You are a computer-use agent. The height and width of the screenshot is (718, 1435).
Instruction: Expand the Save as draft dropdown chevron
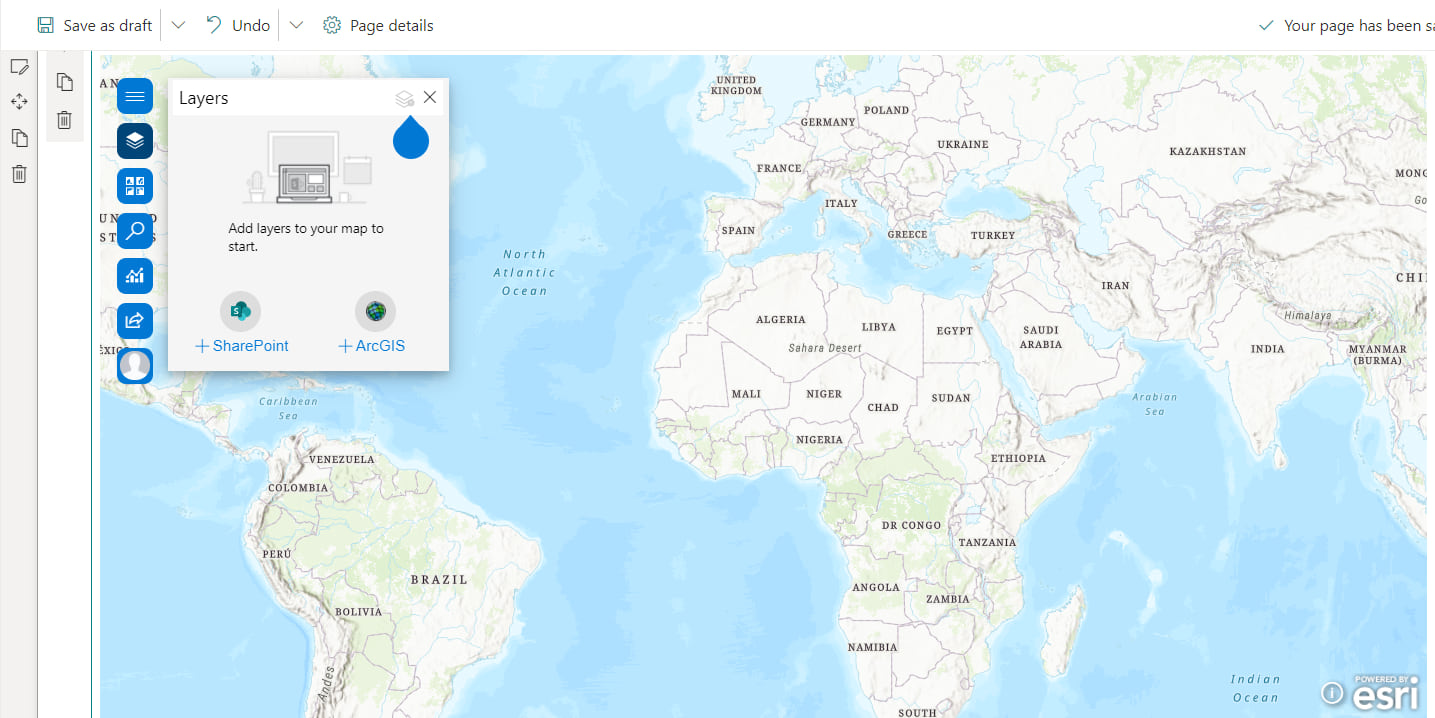[x=177, y=25]
